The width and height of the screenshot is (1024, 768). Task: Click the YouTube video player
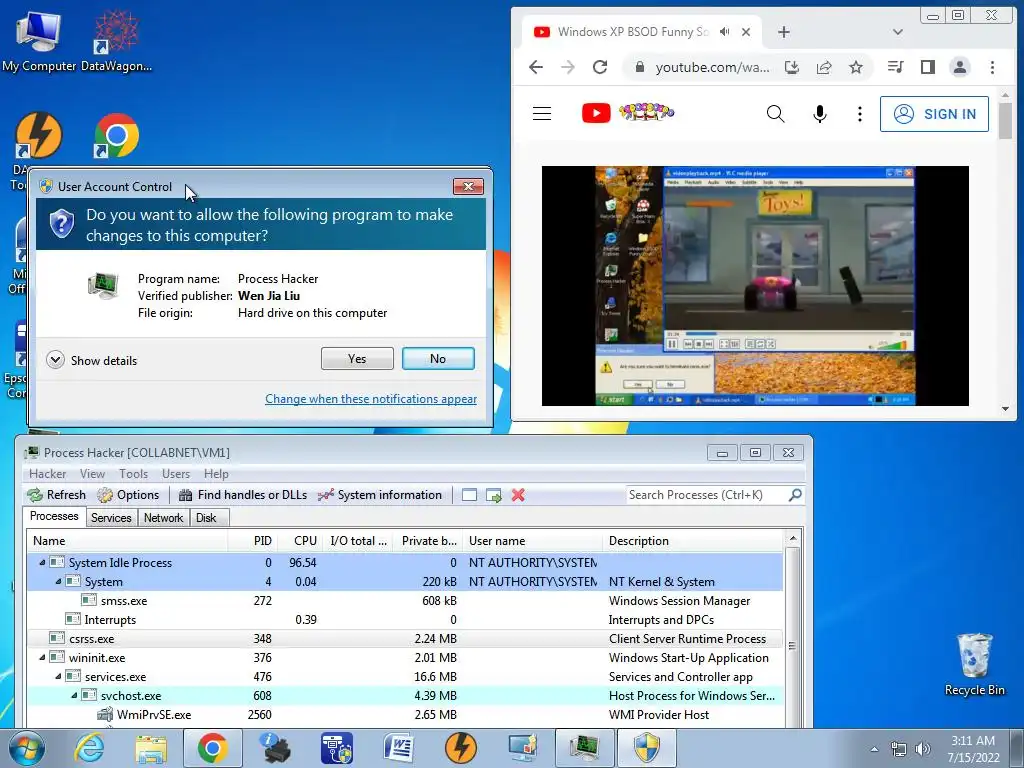[x=755, y=286]
